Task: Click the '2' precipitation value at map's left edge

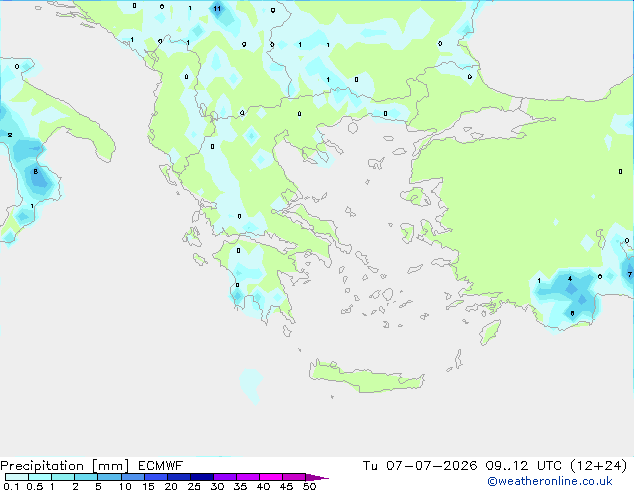Action: click(10, 135)
